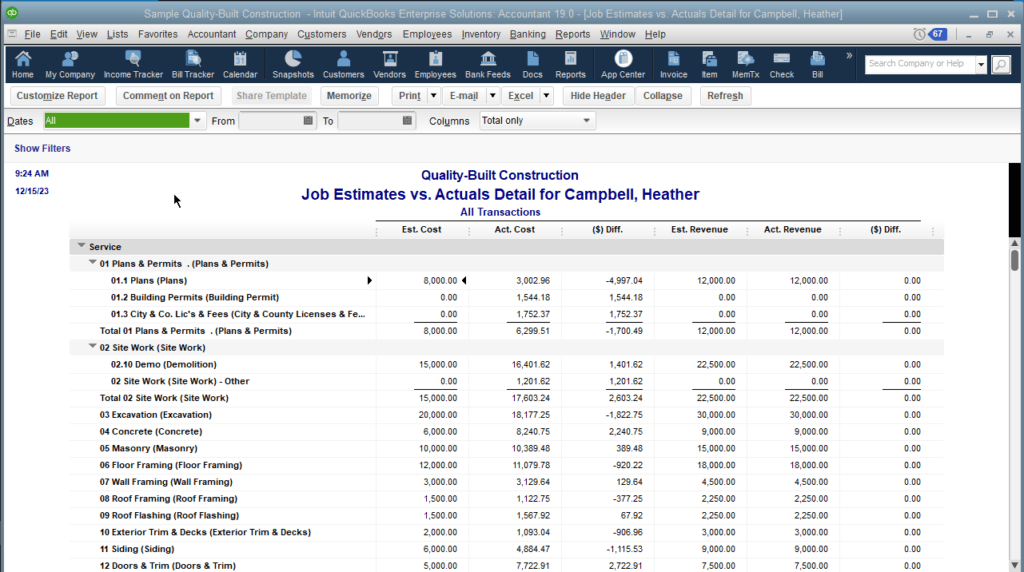Image resolution: width=1024 pixels, height=572 pixels.
Task: Open E-mail button dropdown arrow
Action: pos(493,96)
